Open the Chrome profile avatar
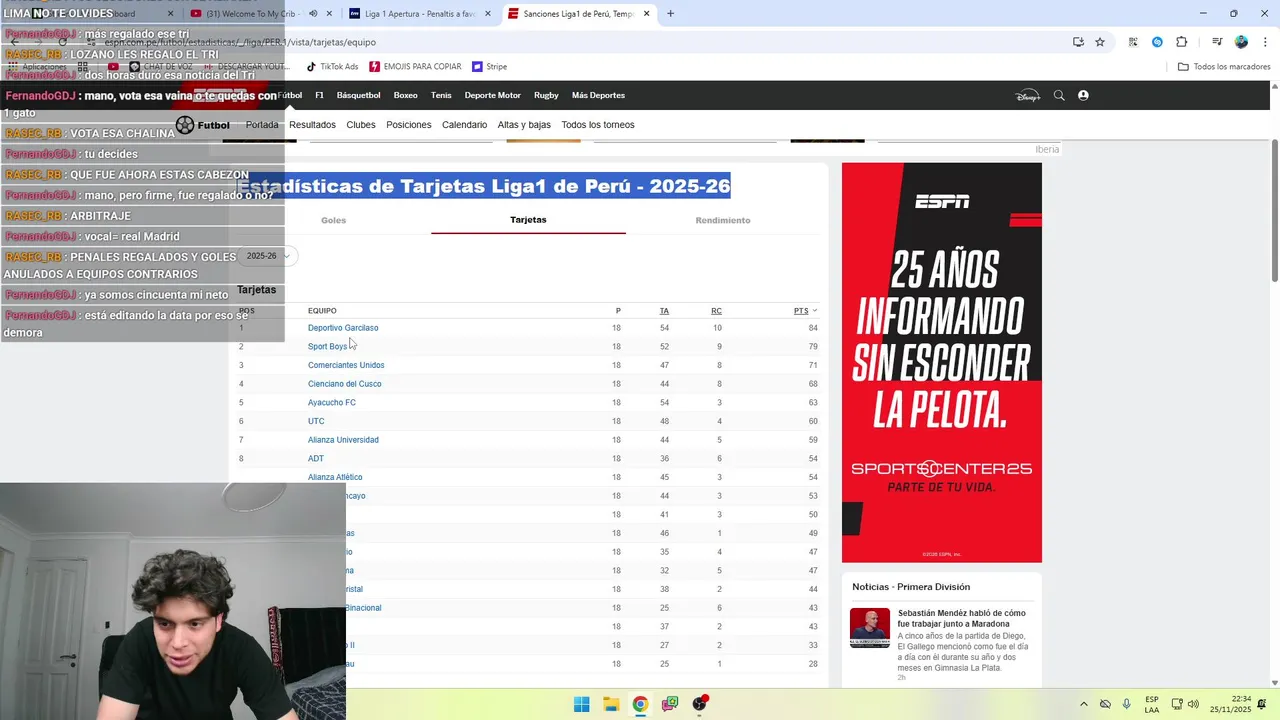 [1241, 42]
